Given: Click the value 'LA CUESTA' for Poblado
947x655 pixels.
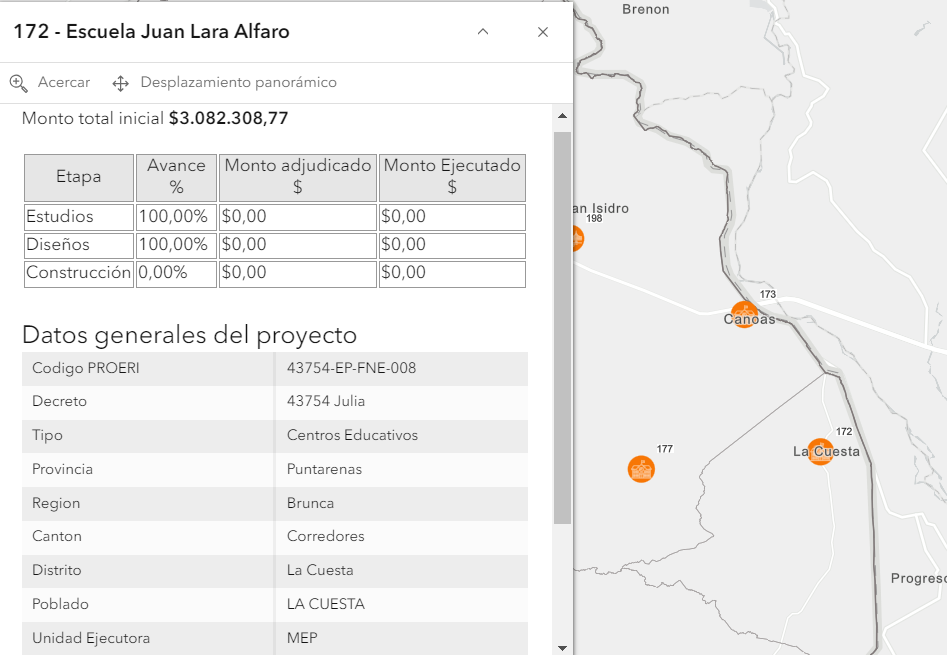Looking at the screenshot, I should (x=326, y=604).
